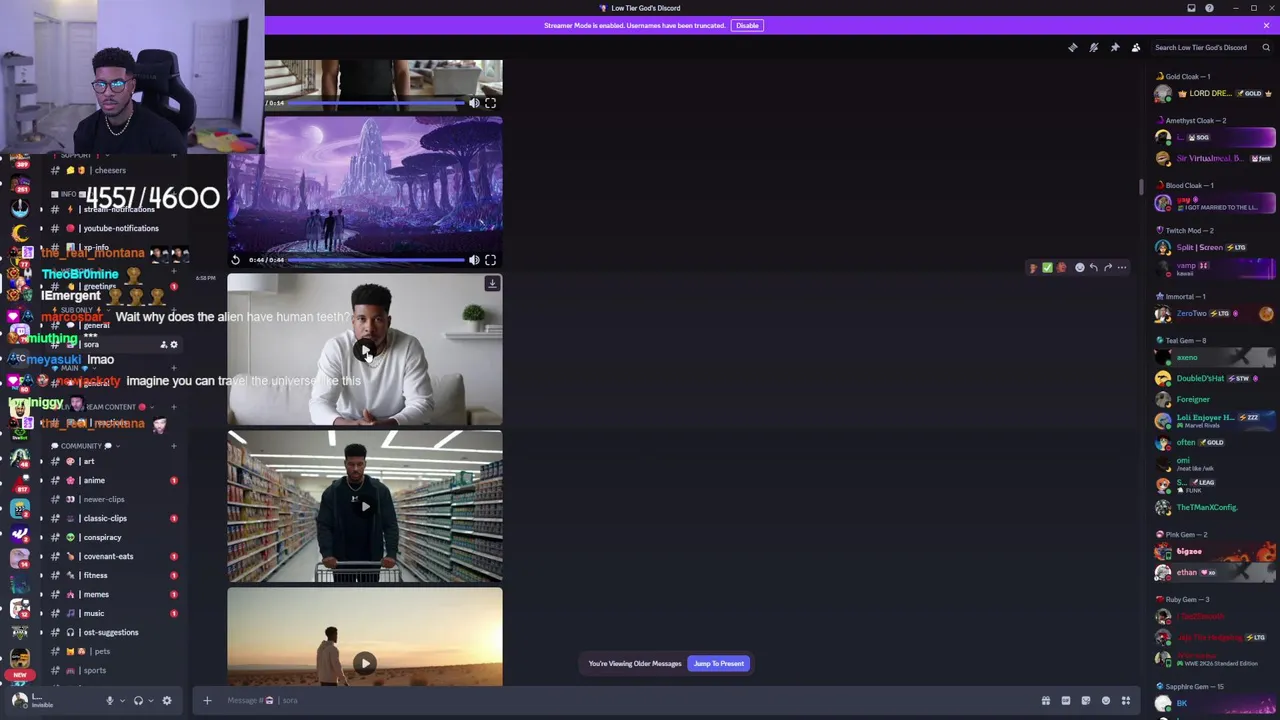Open emoji picker in message bar
Image resolution: width=1280 pixels, height=720 pixels.
(1106, 700)
